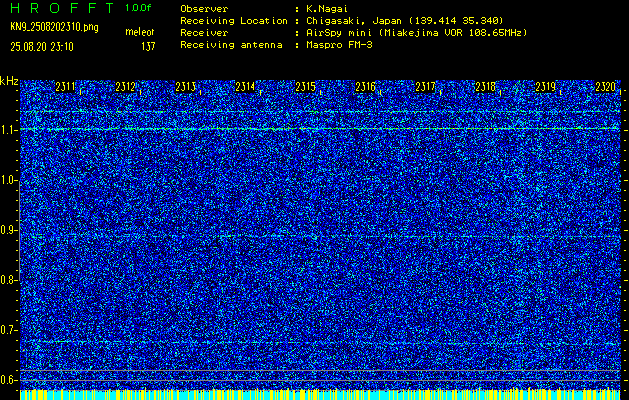Click the 'Observer' label
The image size is (629, 400).
204,8
